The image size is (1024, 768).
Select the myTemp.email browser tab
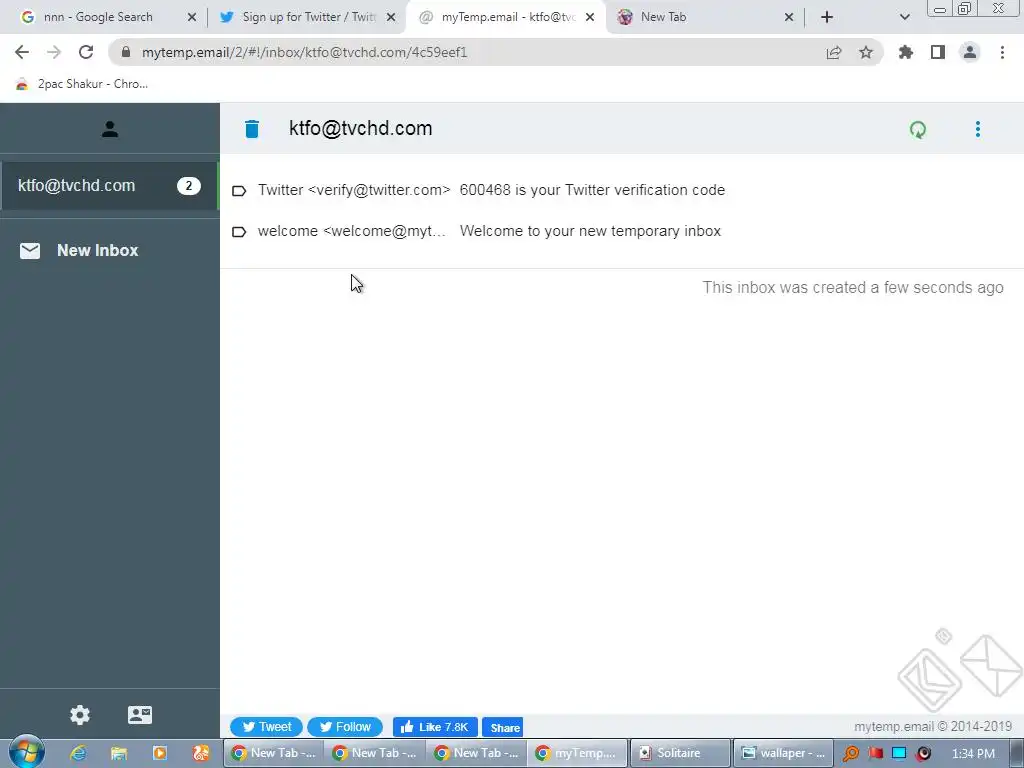tap(506, 17)
